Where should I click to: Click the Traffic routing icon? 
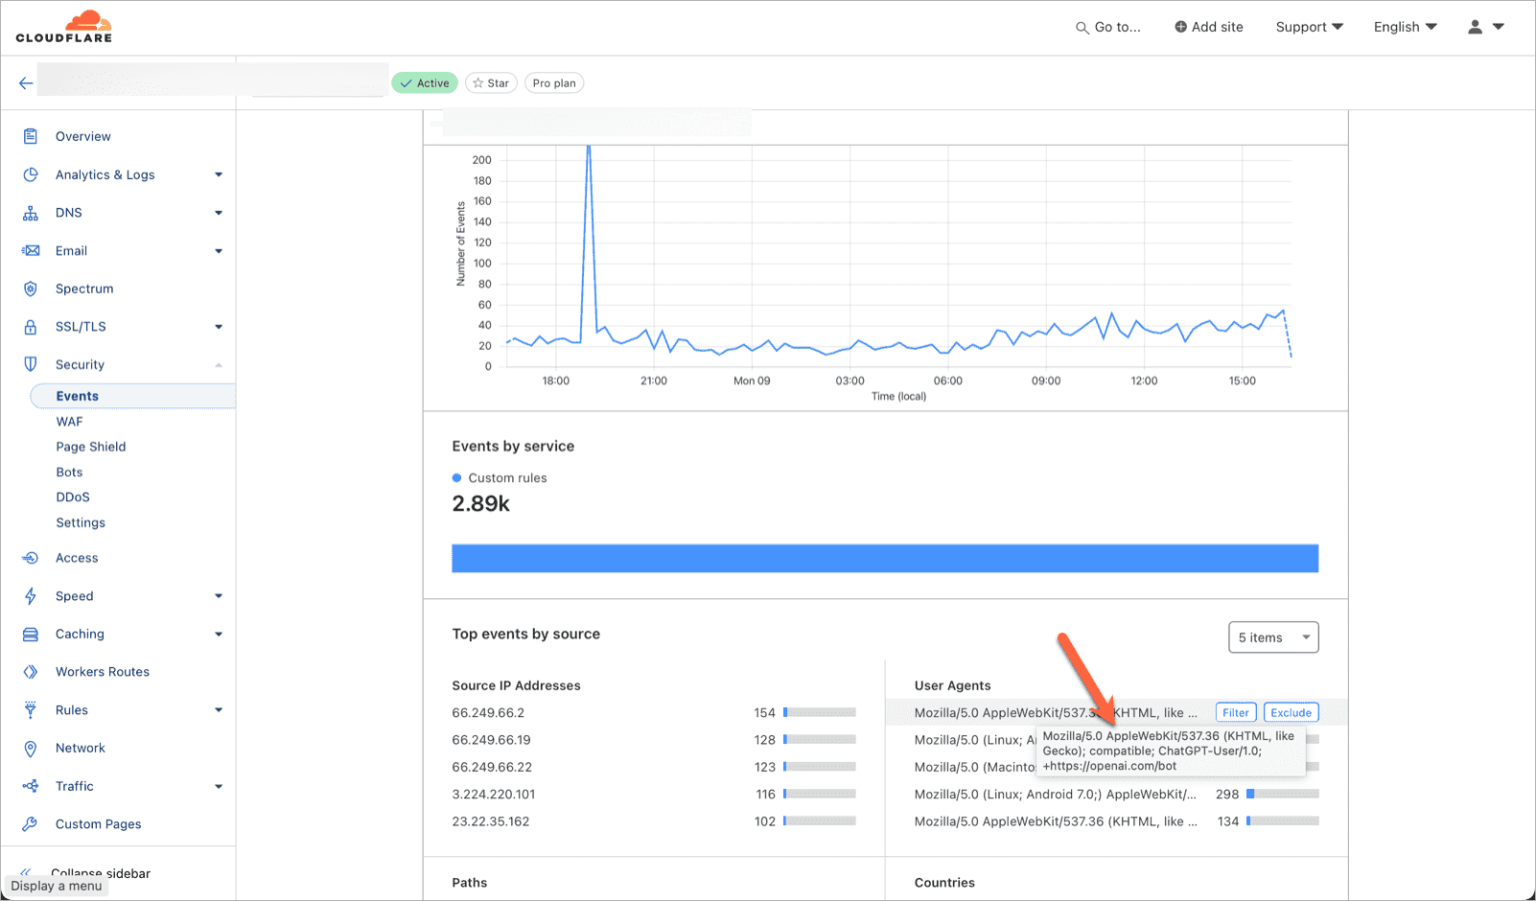(31, 786)
